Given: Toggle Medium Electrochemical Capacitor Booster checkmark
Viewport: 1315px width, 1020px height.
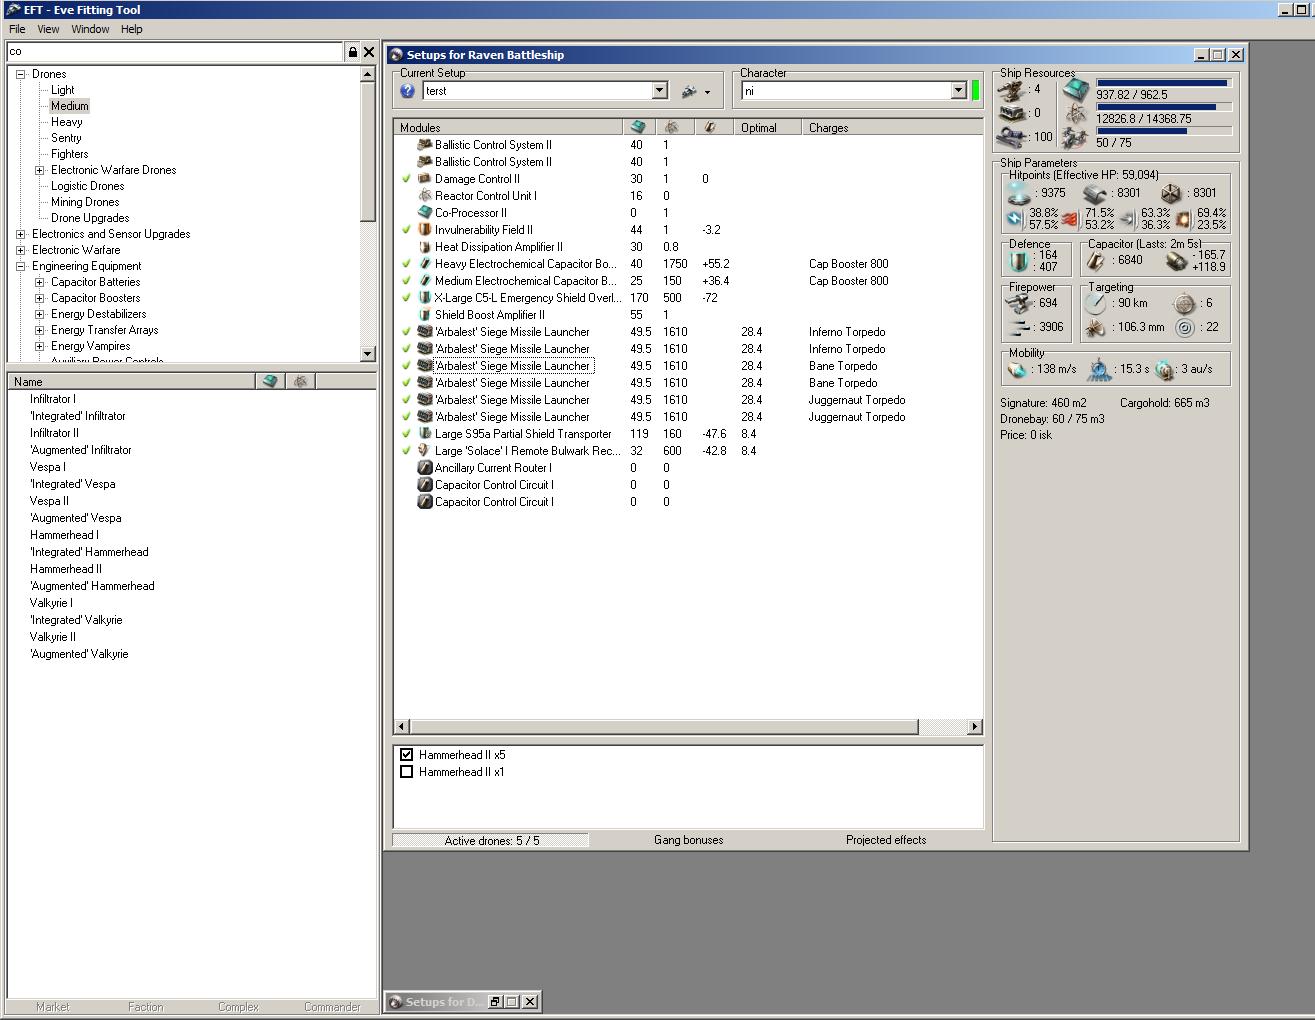Looking at the screenshot, I should 407,281.
